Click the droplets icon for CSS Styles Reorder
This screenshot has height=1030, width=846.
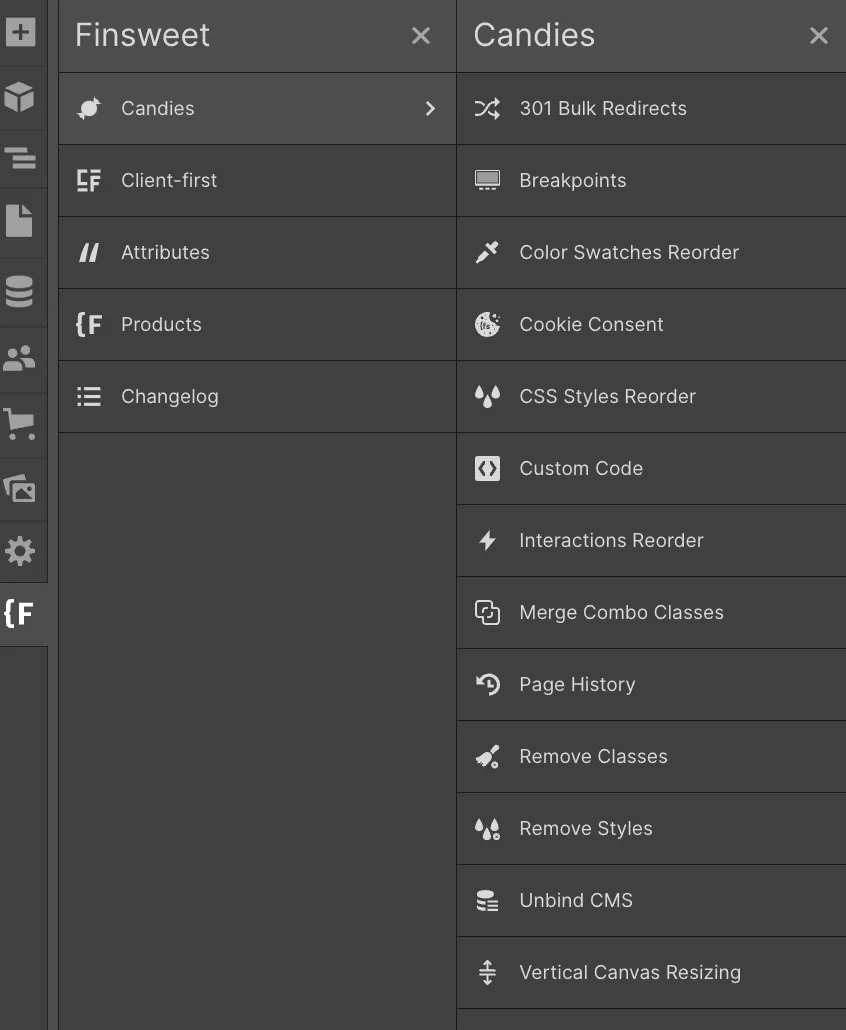click(487, 397)
